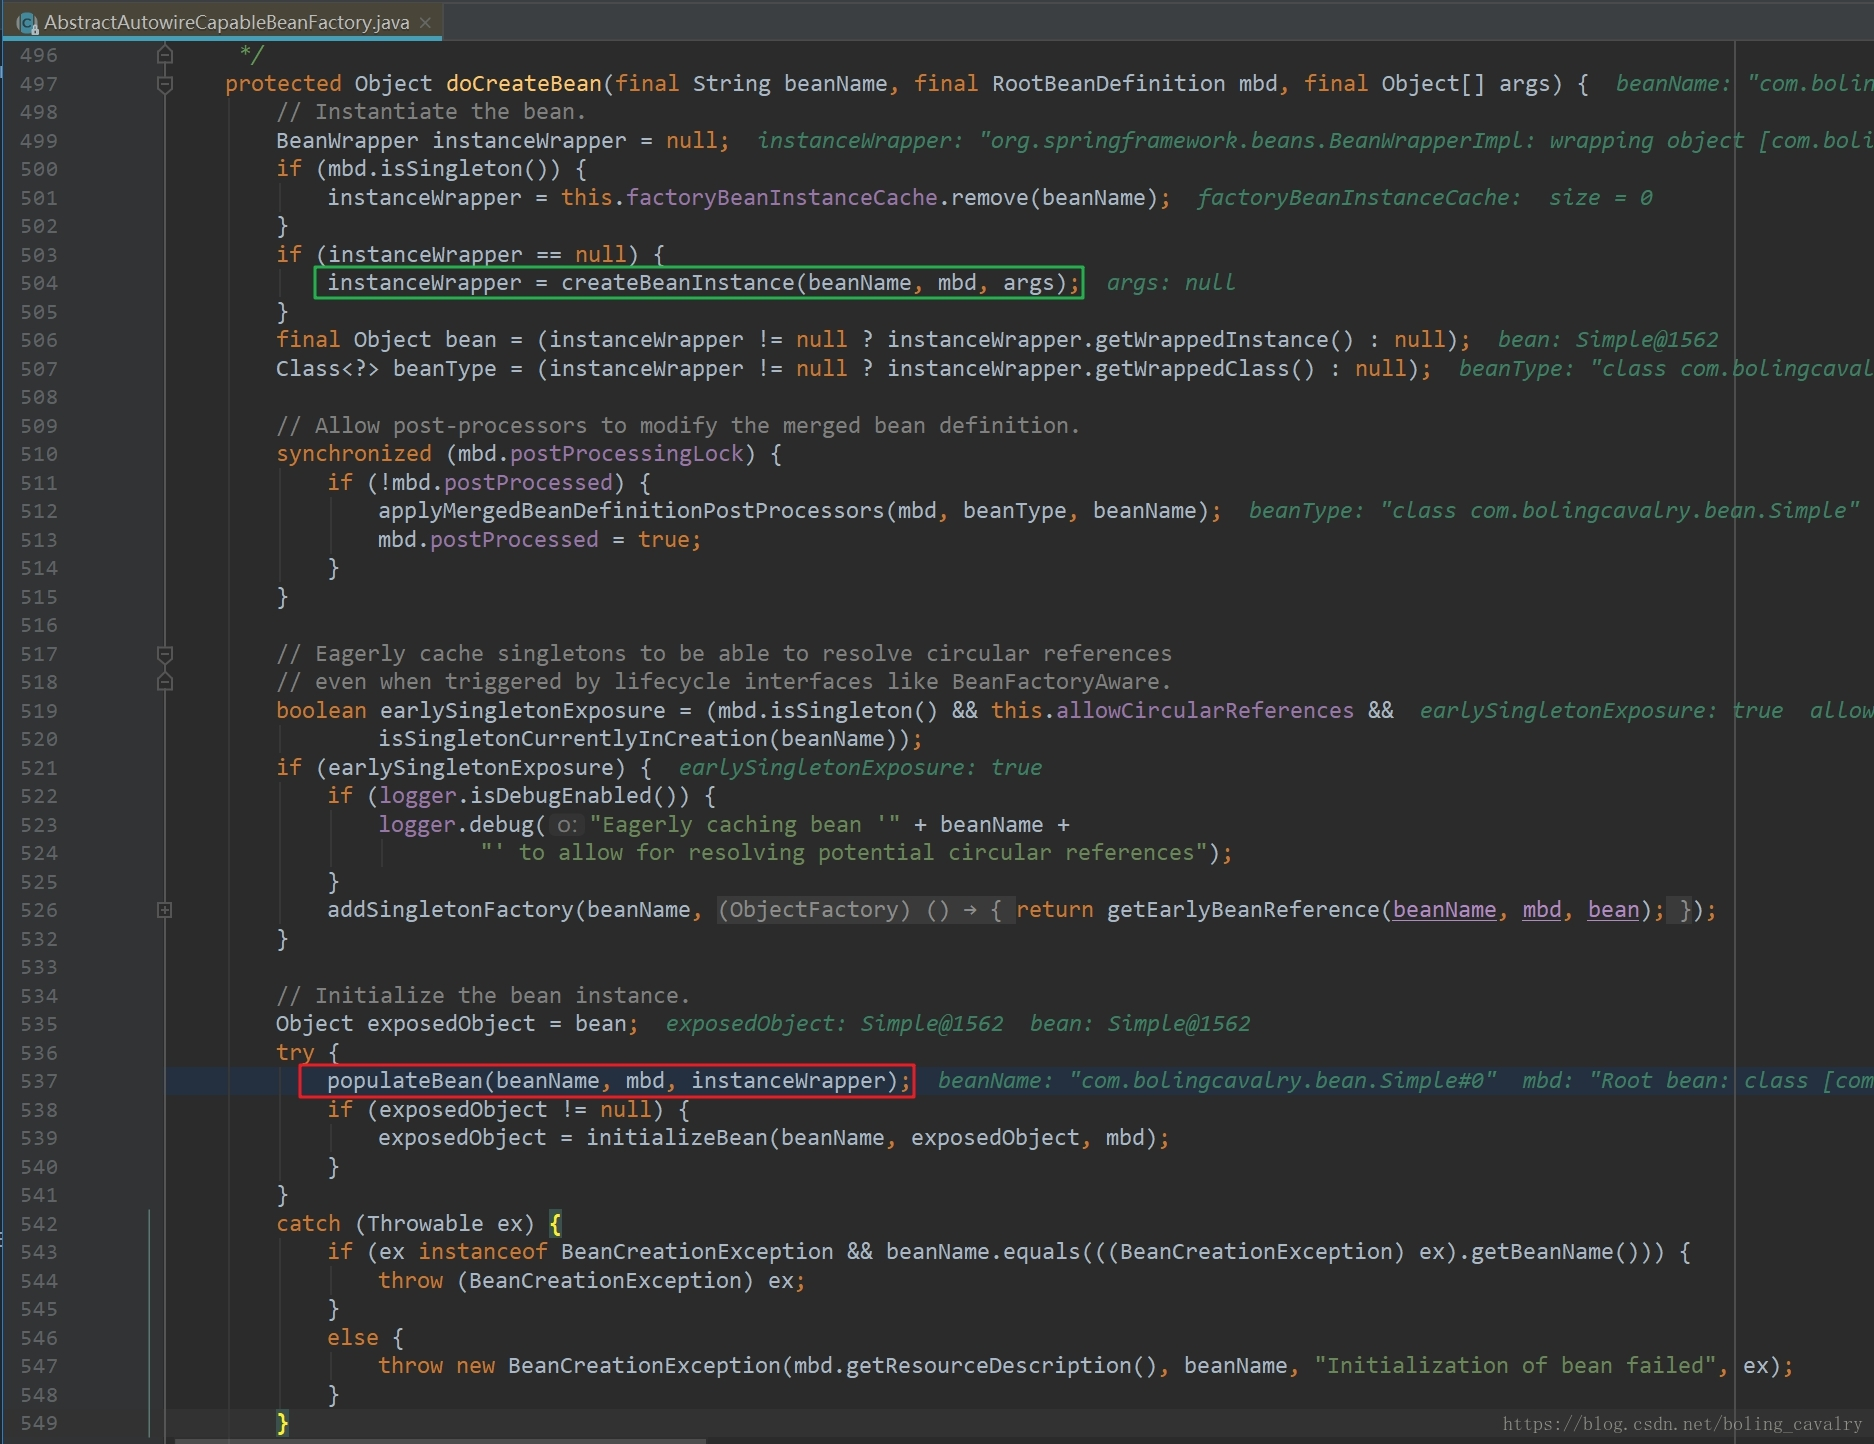Select the AbstractAutowireCapableBeanFactory.java editor tab
1874x1444 pixels.
click(225, 22)
